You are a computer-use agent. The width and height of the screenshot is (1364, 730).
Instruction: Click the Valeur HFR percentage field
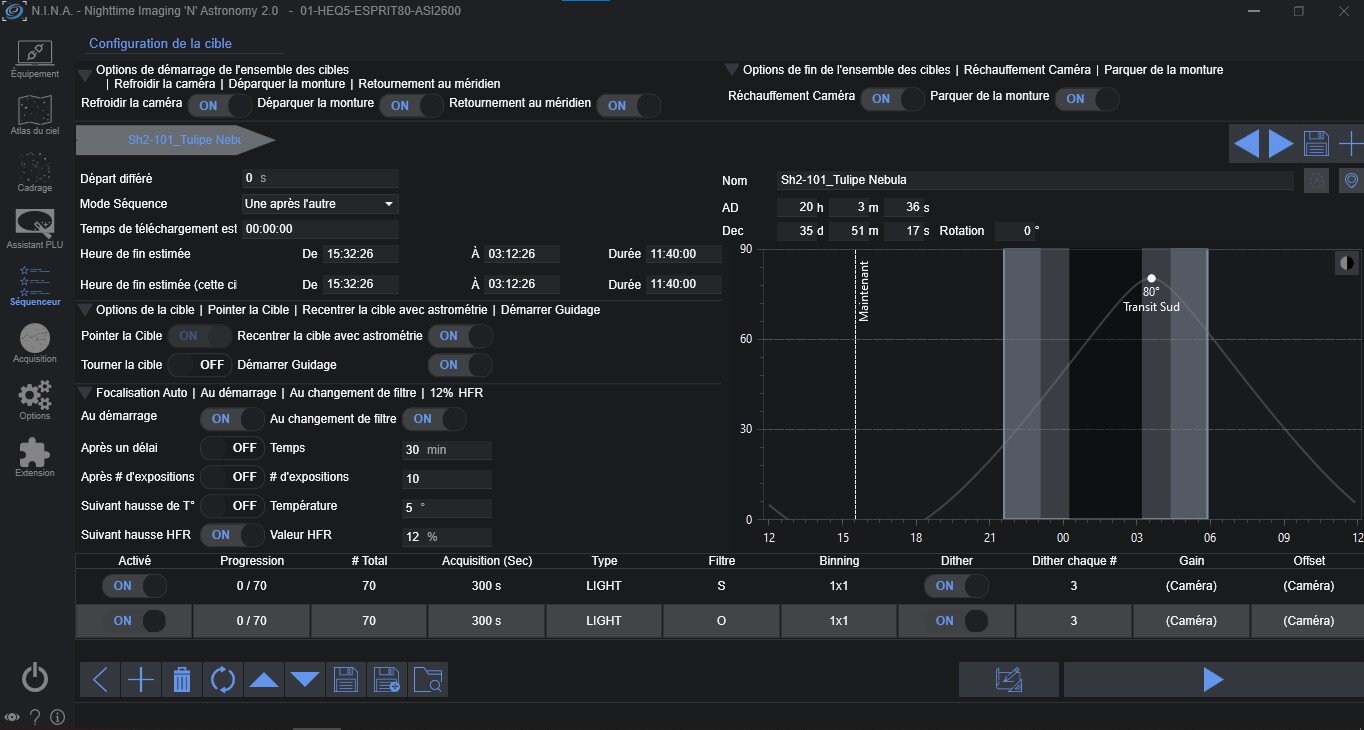click(x=447, y=537)
